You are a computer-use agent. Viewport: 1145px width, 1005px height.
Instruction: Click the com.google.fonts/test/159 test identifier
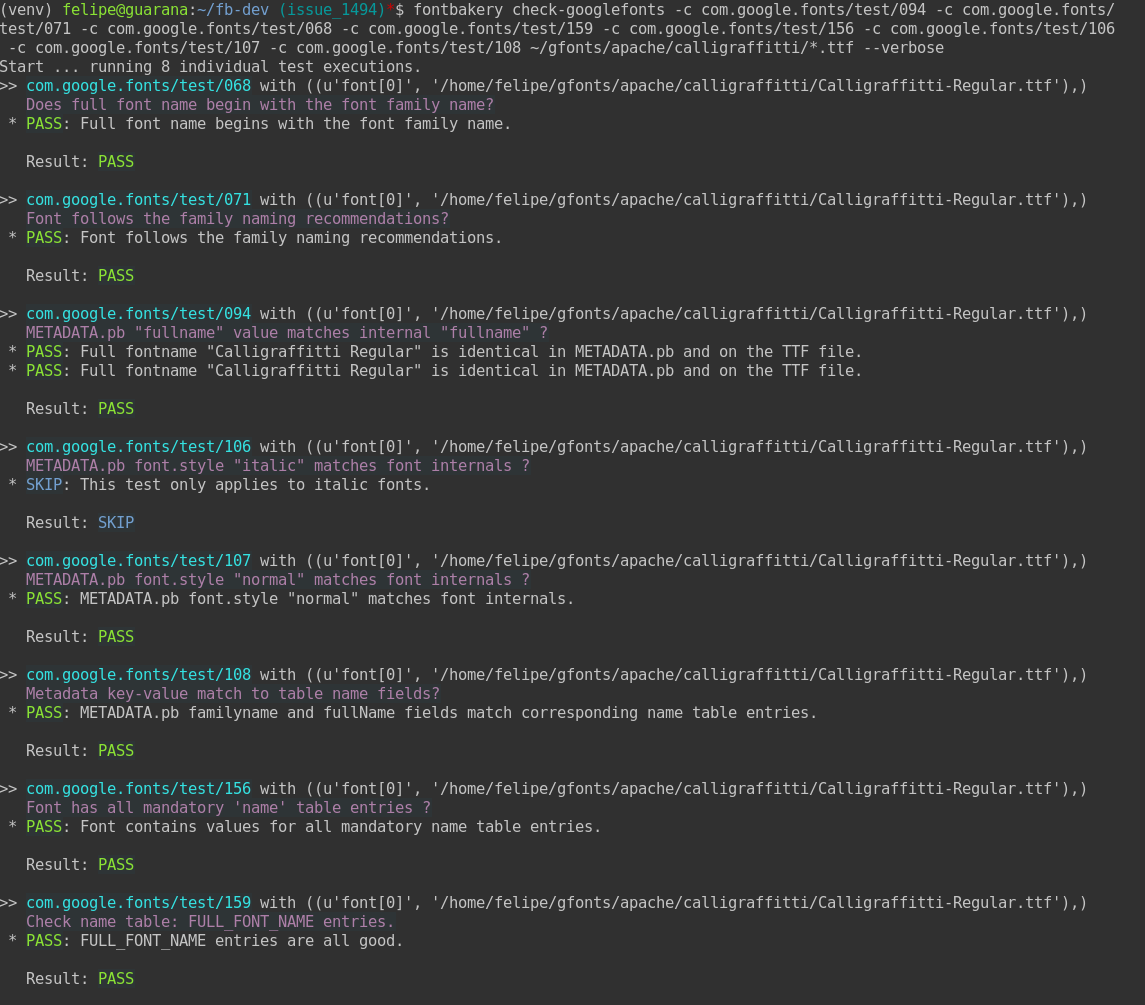pyautogui.click(x=138, y=902)
